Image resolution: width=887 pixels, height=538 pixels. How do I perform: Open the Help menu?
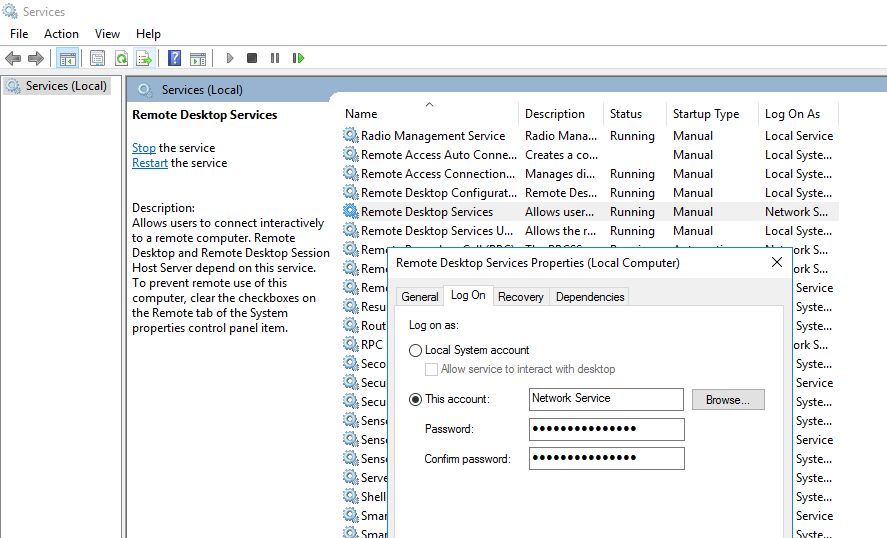tap(148, 34)
